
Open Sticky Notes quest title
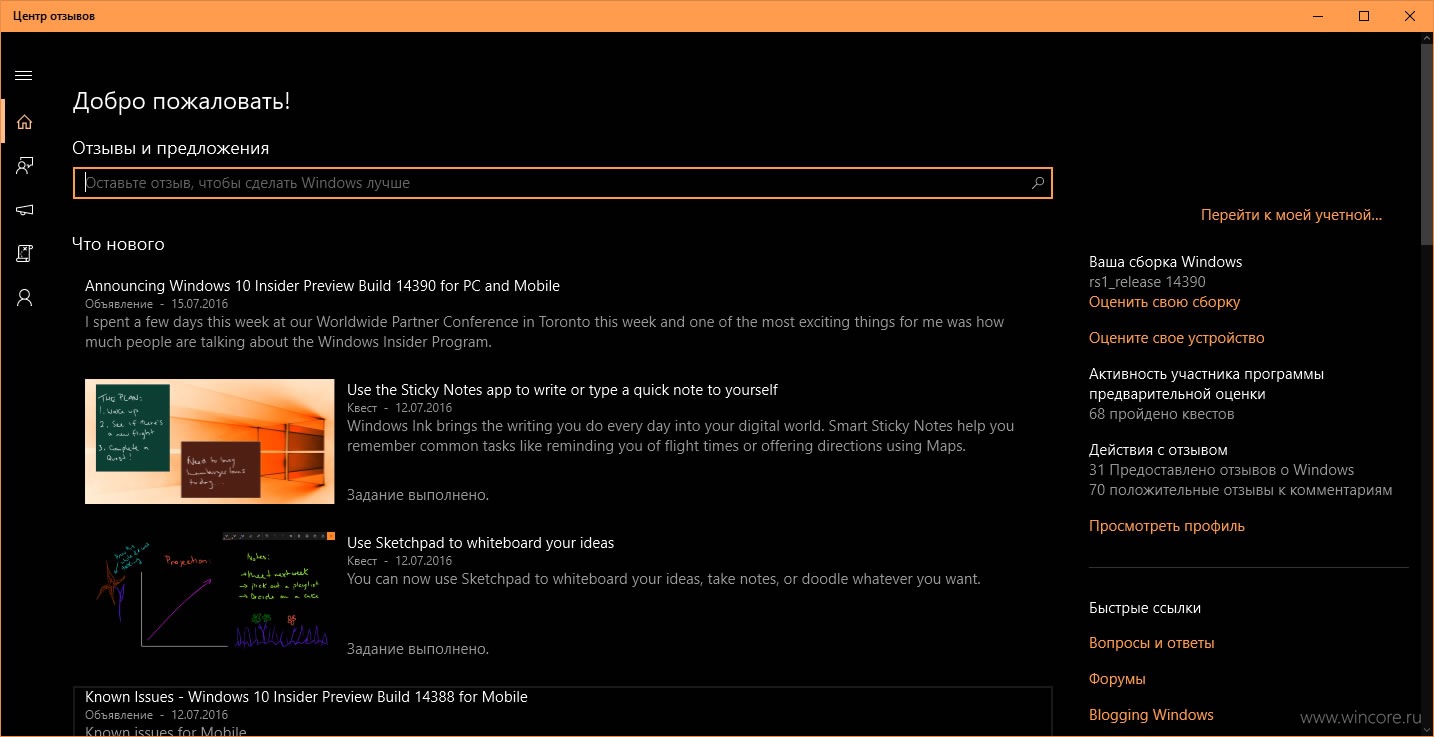[562, 390]
